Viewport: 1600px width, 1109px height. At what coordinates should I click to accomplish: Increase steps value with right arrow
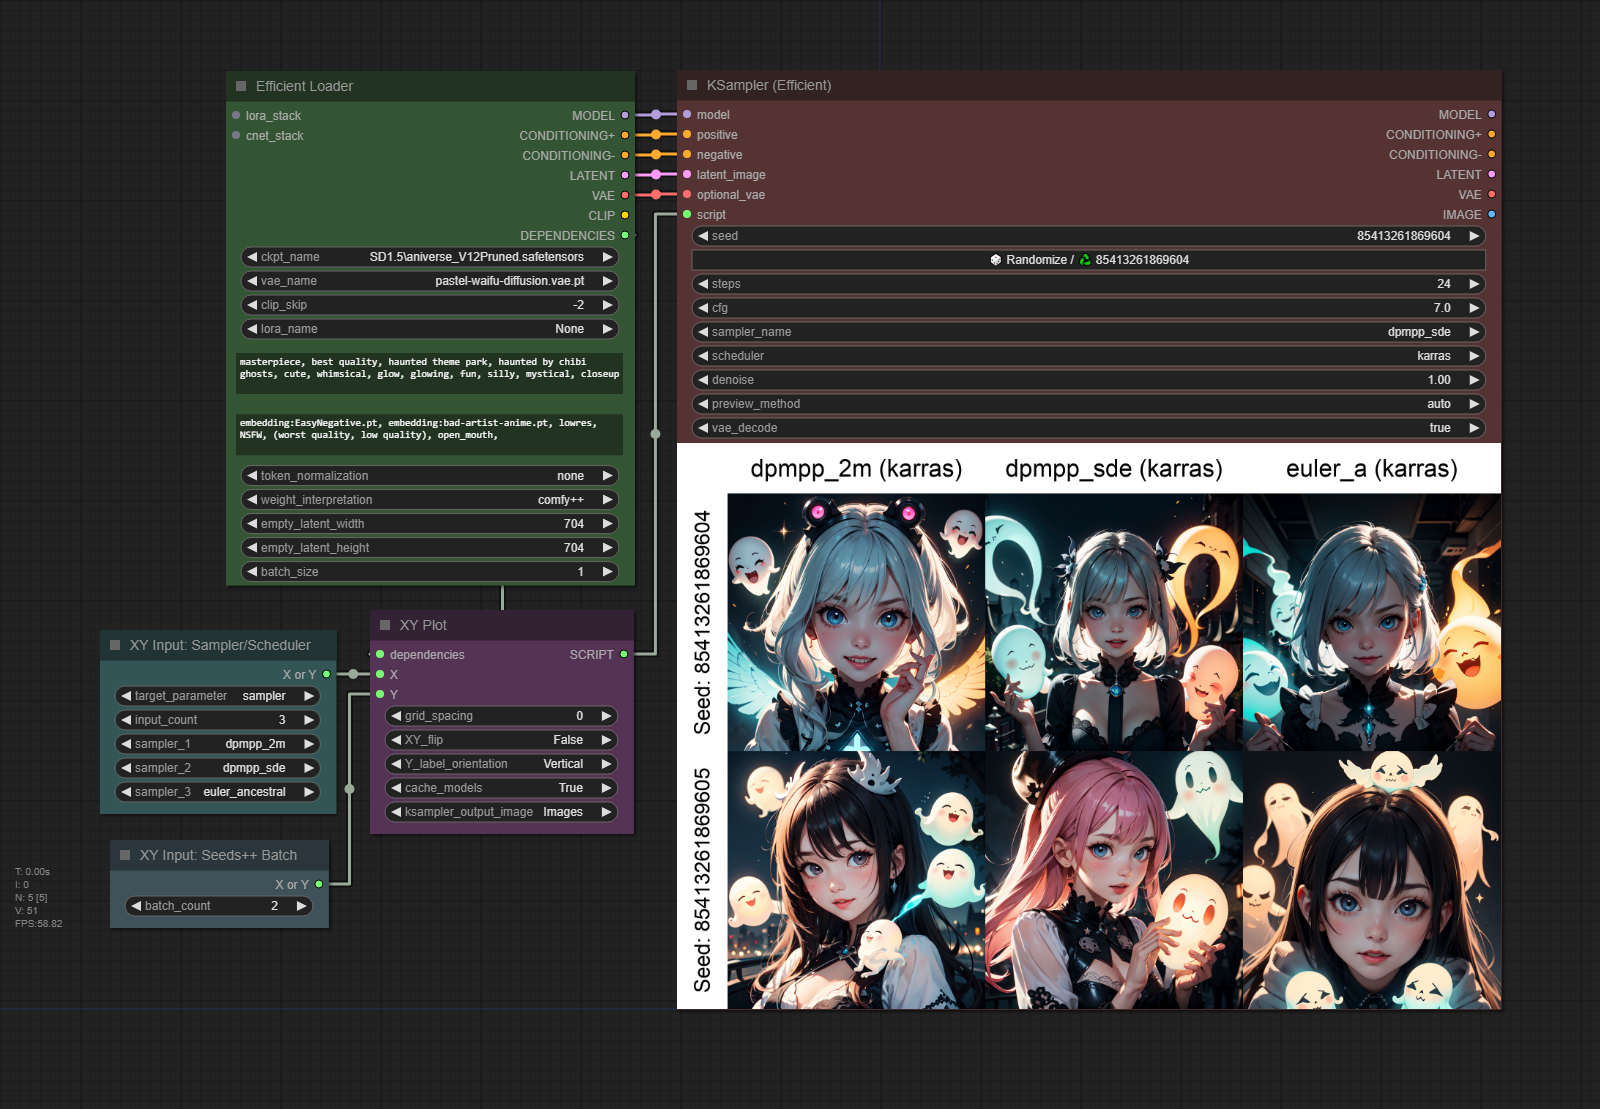(x=1473, y=284)
